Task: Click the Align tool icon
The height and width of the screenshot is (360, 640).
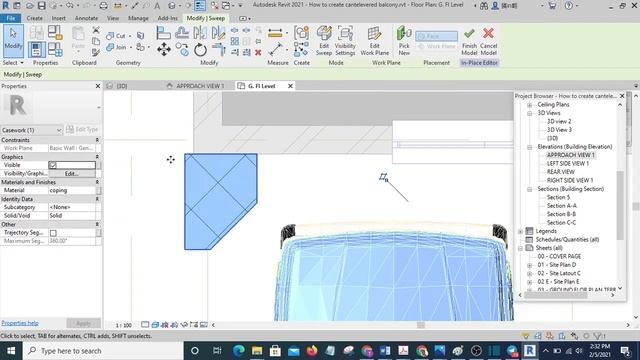Action: tap(163, 33)
